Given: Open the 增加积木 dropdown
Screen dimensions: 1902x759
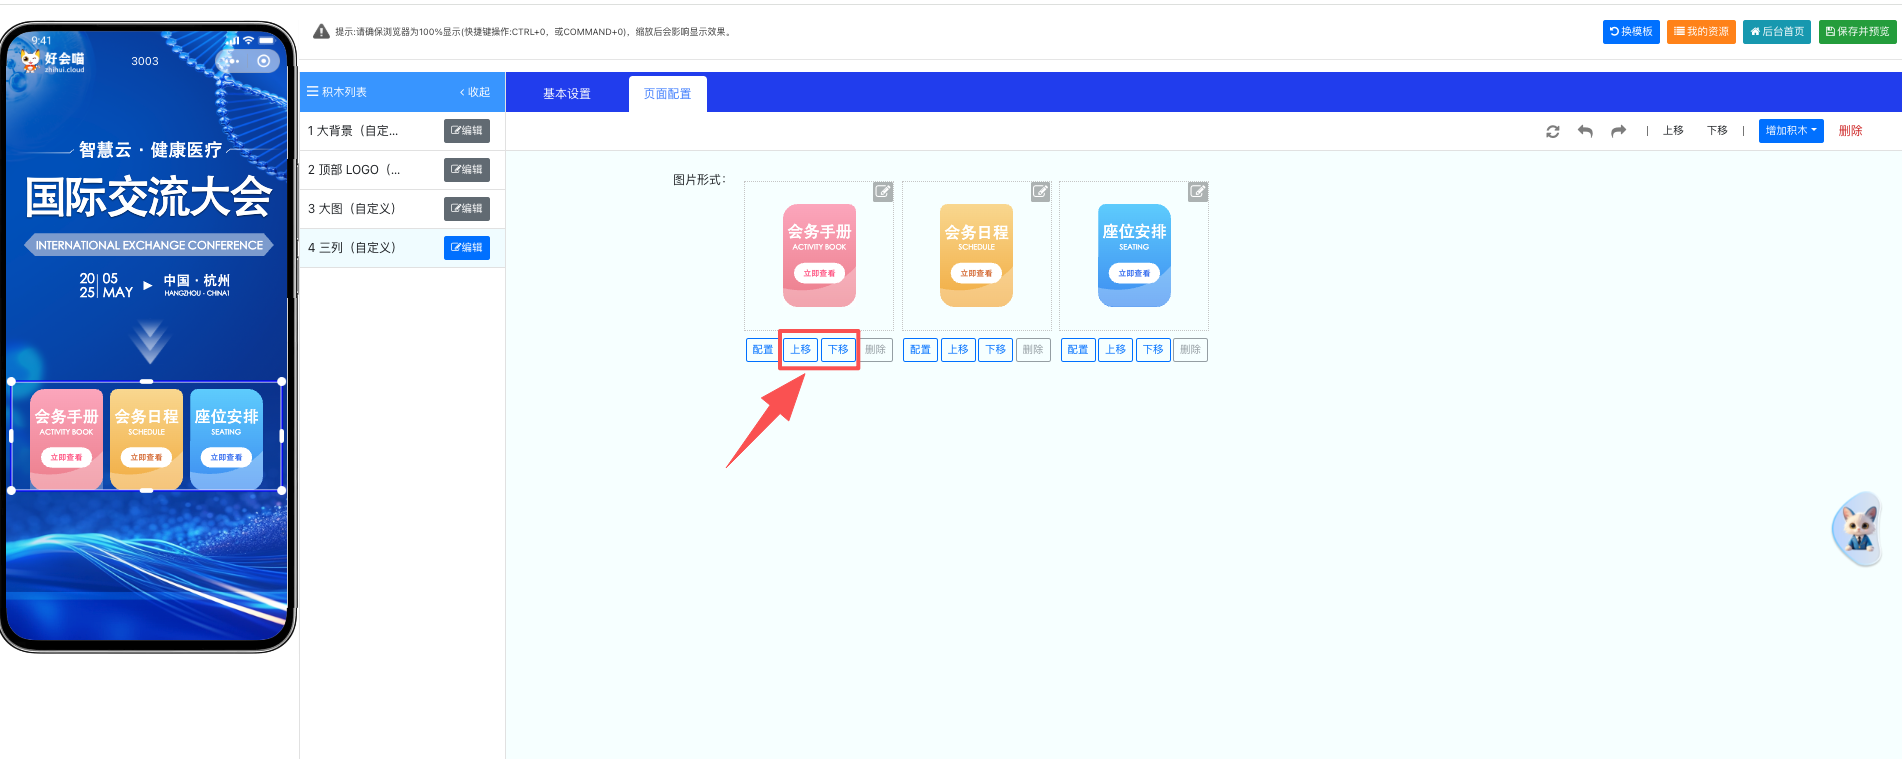Looking at the screenshot, I should pyautogui.click(x=1790, y=131).
